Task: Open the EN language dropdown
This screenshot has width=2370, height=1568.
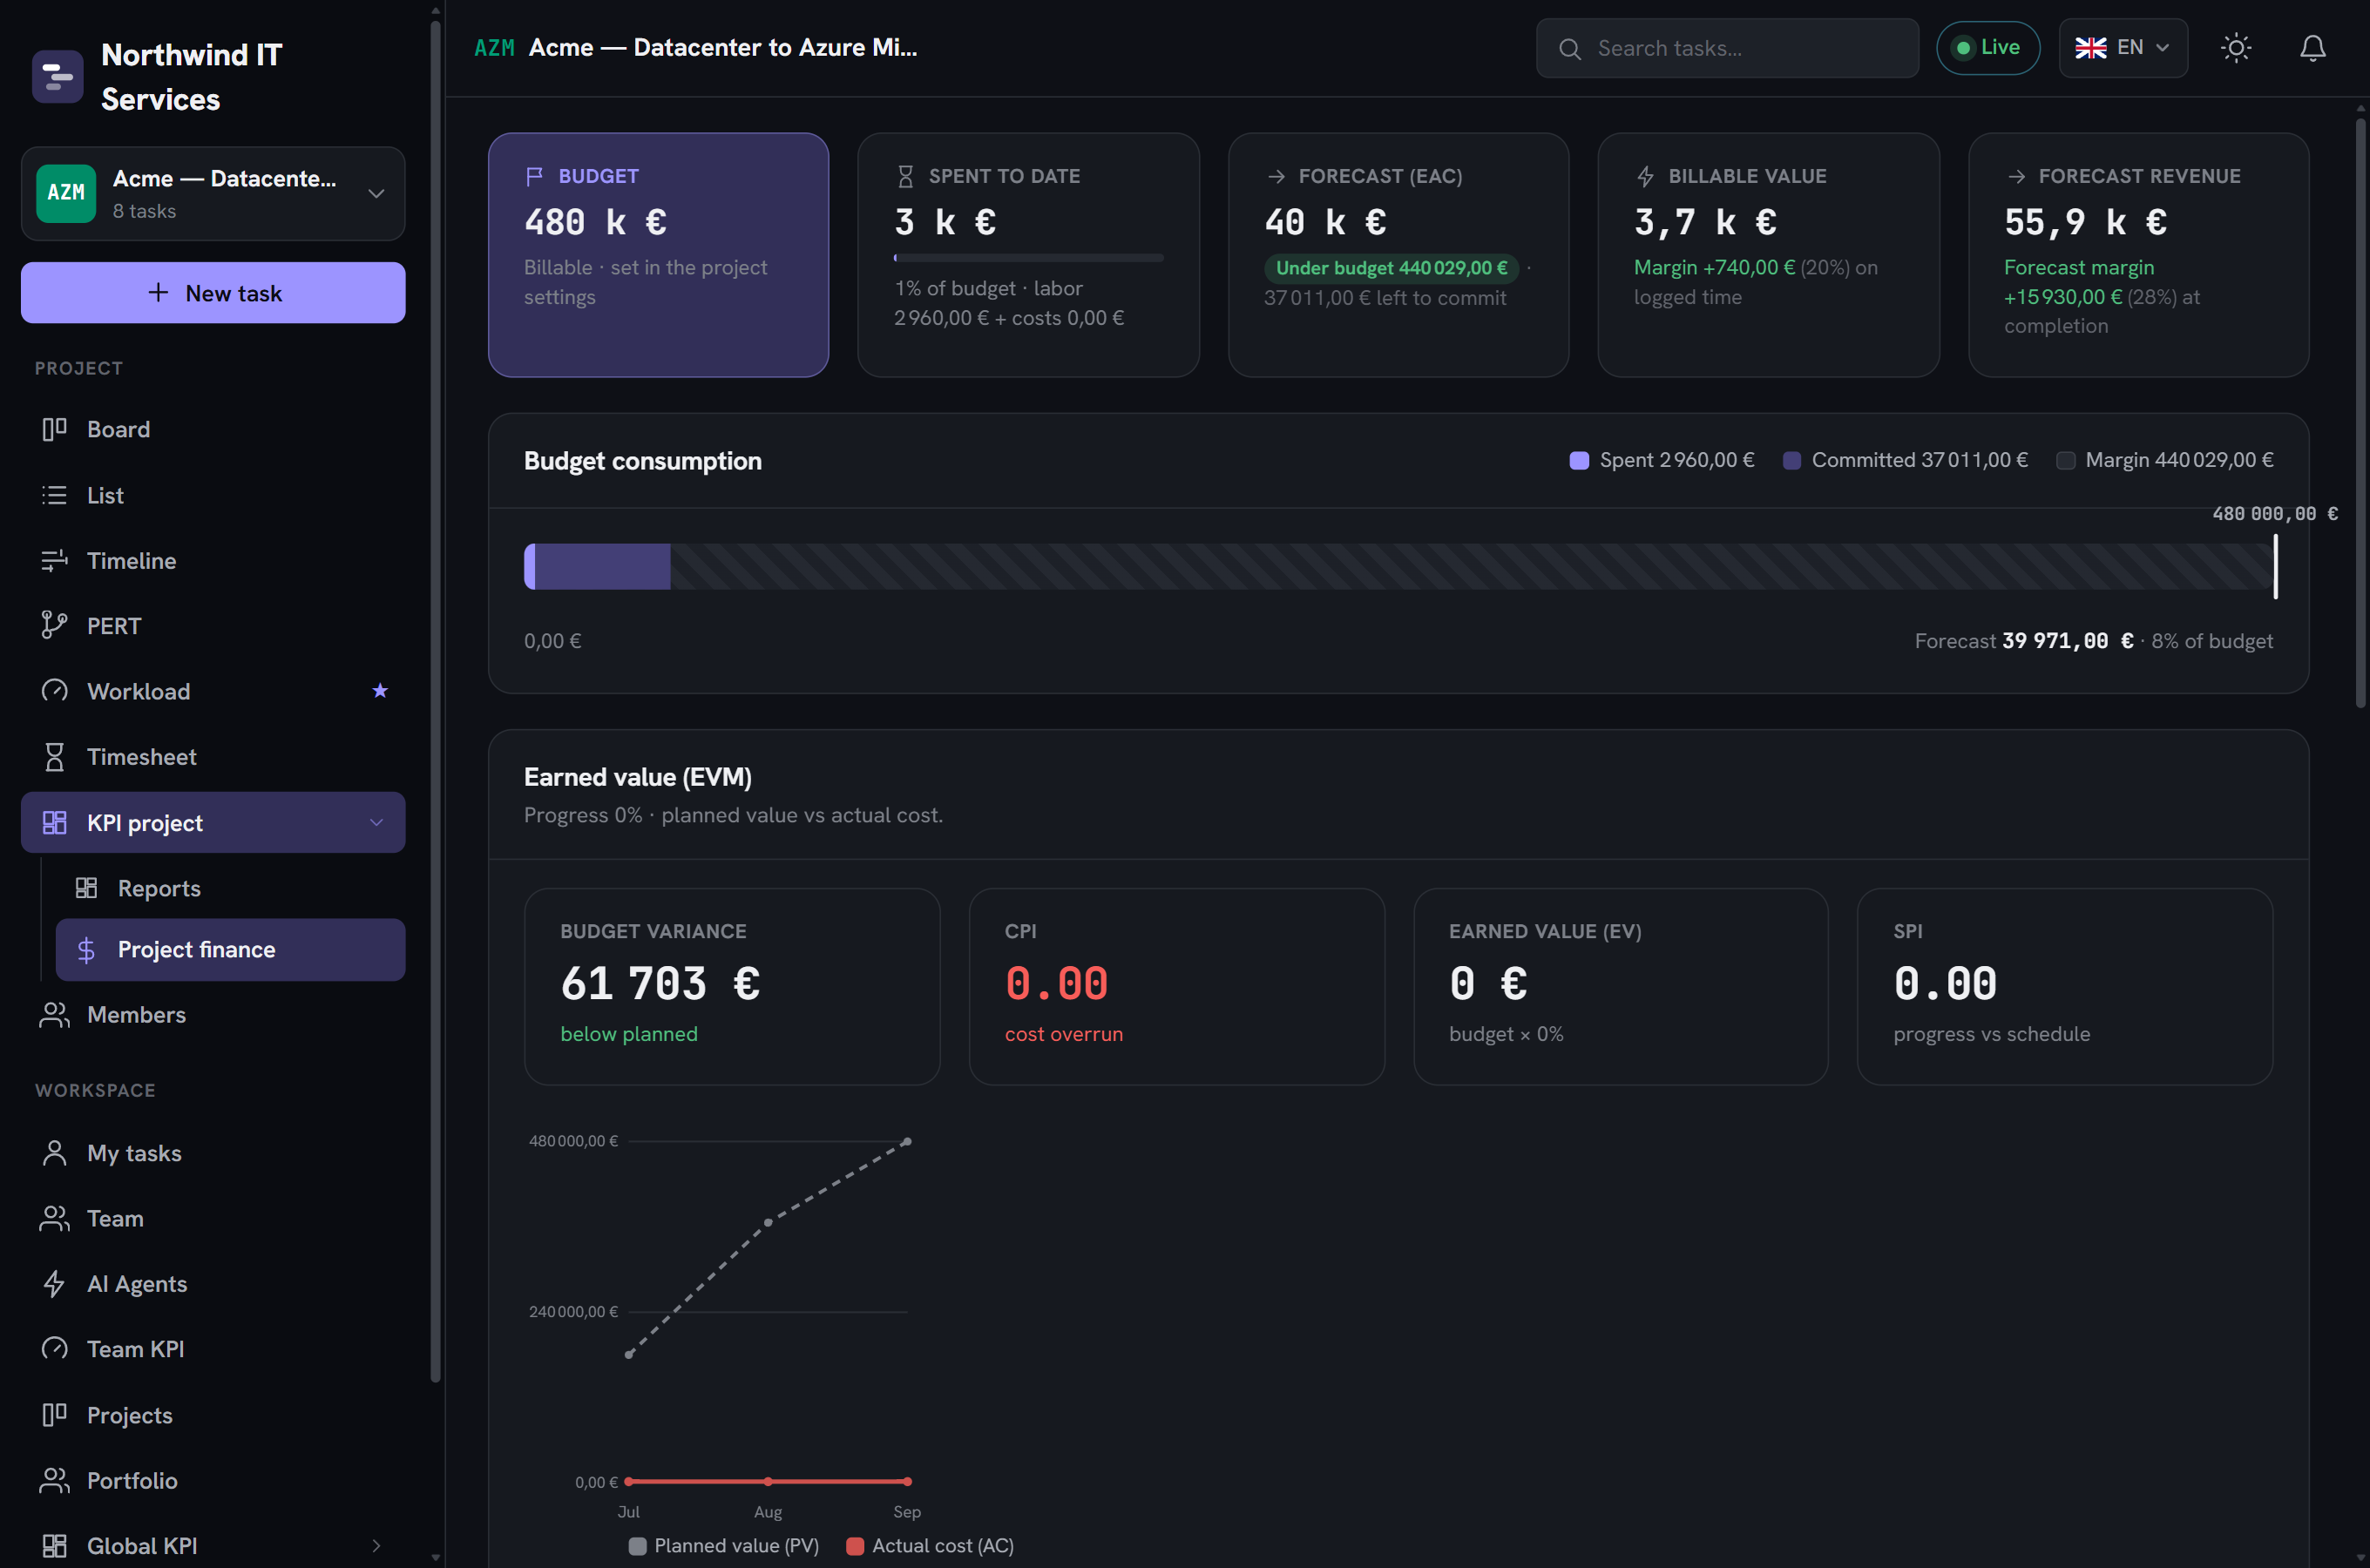Action: click(2122, 48)
